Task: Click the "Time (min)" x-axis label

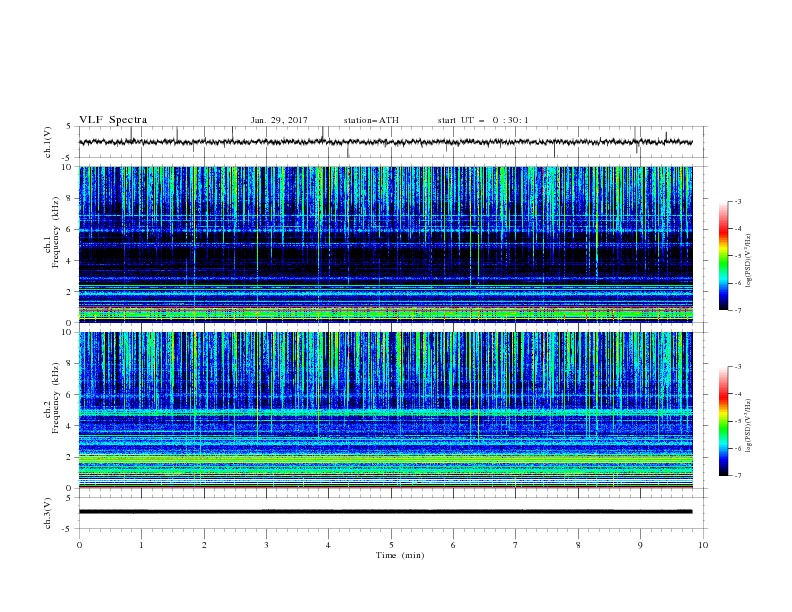Action: point(400,555)
